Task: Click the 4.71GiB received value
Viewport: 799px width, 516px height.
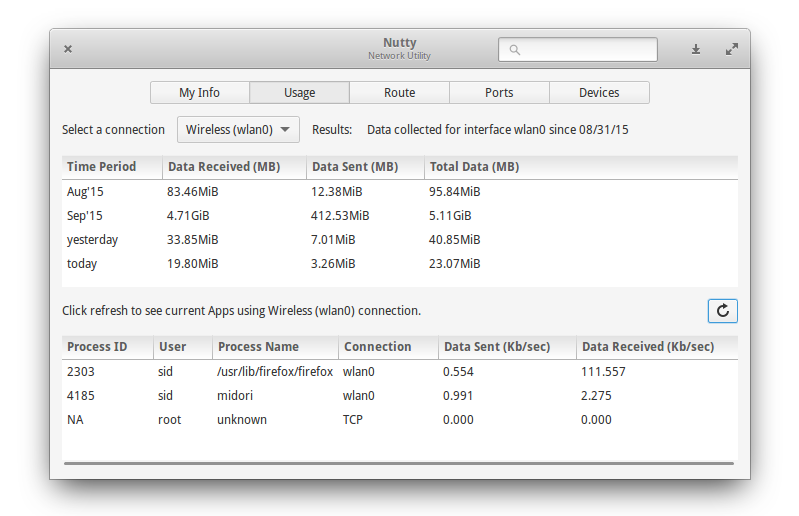Action: coord(188,216)
